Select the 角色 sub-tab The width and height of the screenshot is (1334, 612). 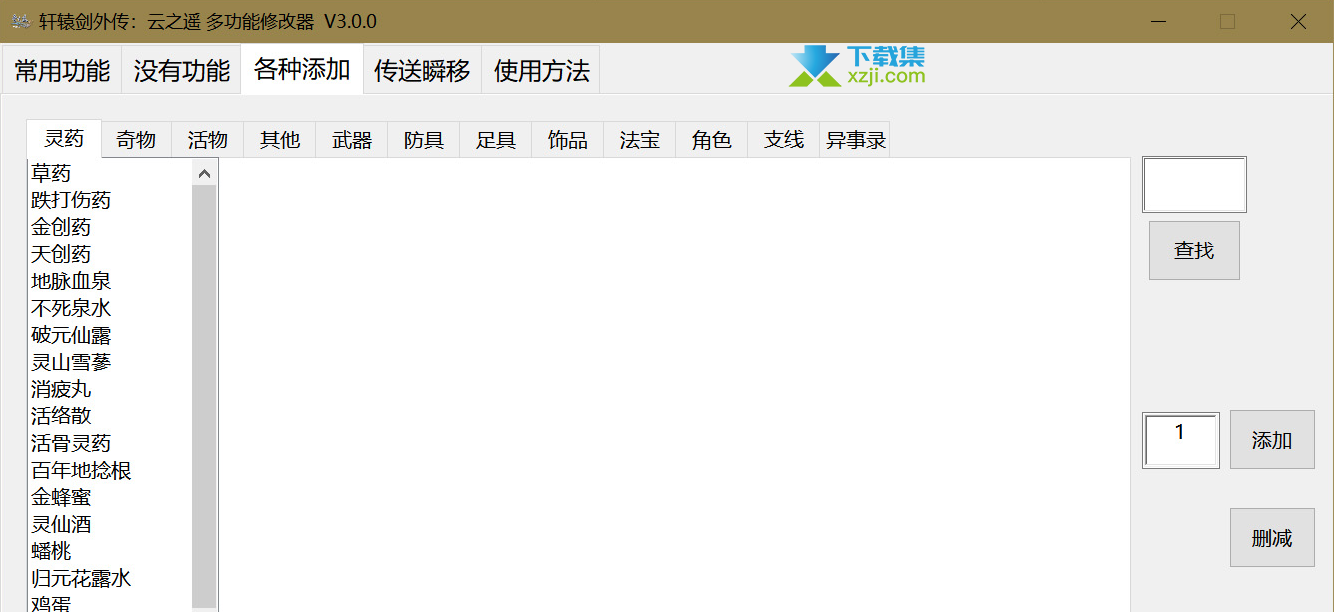click(712, 140)
